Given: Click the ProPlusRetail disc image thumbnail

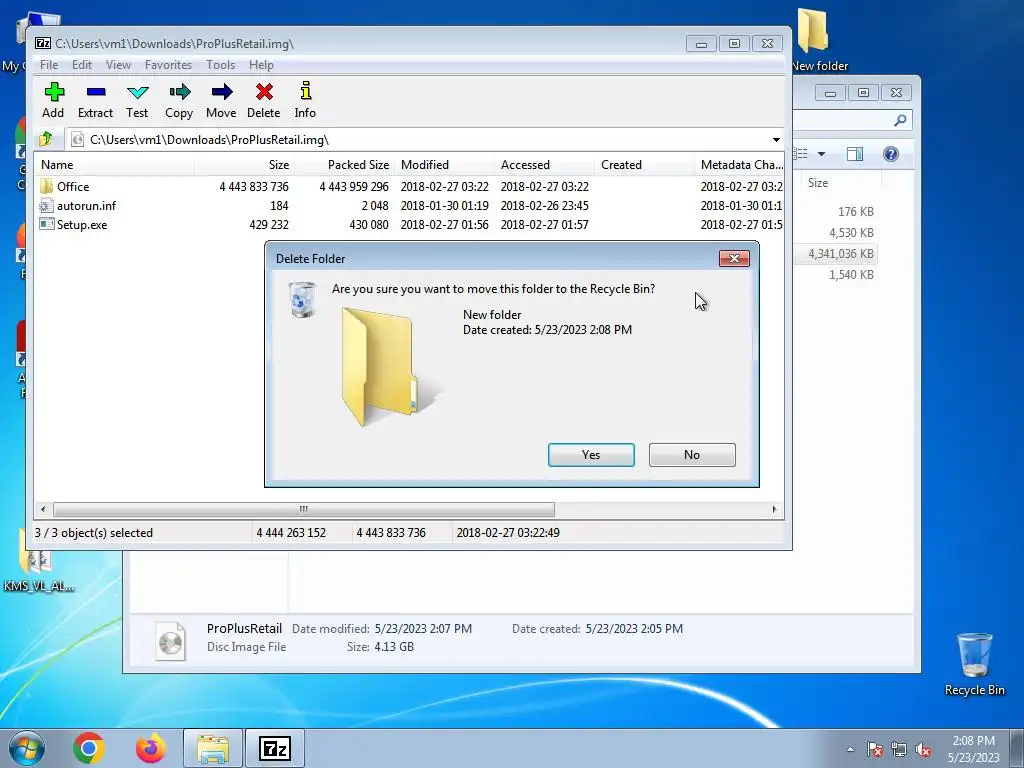Looking at the screenshot, I should point(170,639).
